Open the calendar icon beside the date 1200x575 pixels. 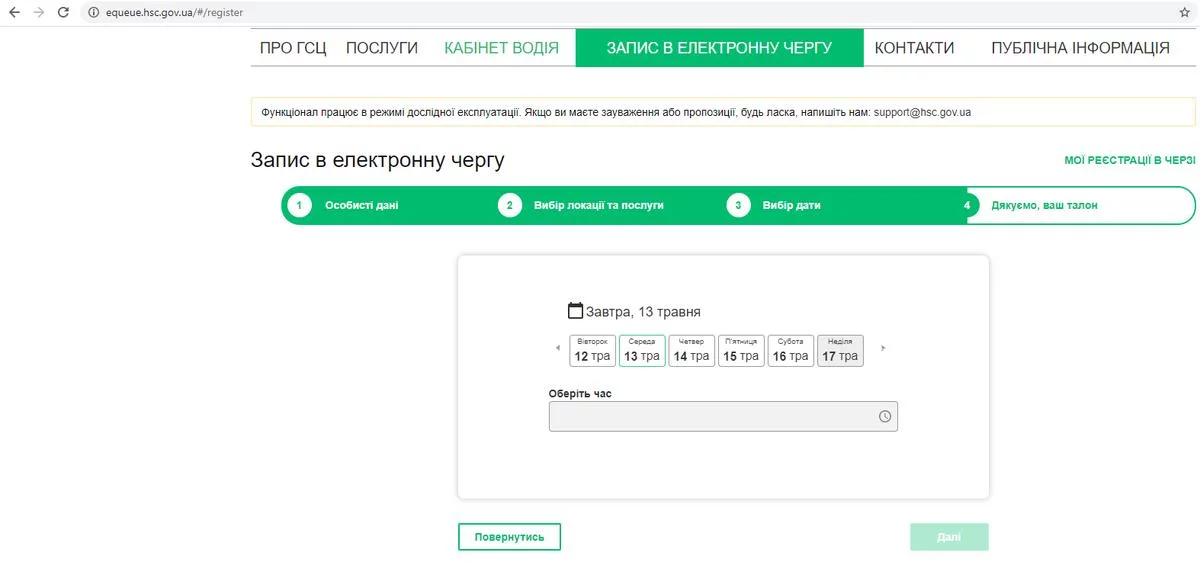pyautogui.click(x=575, y=310)
